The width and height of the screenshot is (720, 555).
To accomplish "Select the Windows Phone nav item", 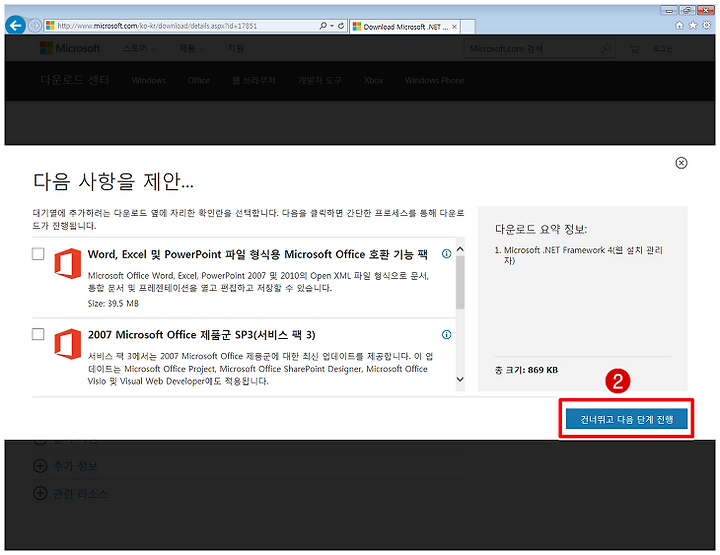I will coord(434,80).
